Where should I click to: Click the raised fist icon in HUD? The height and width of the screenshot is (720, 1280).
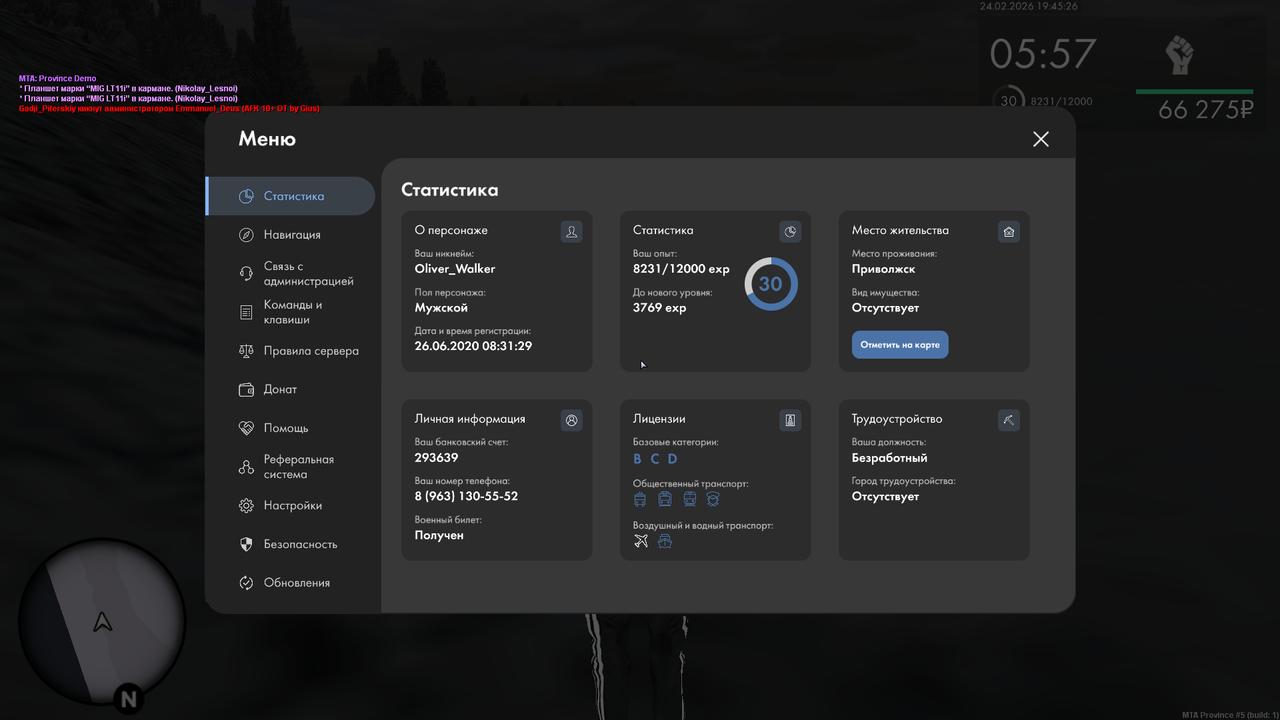(x=1181, y=56)
